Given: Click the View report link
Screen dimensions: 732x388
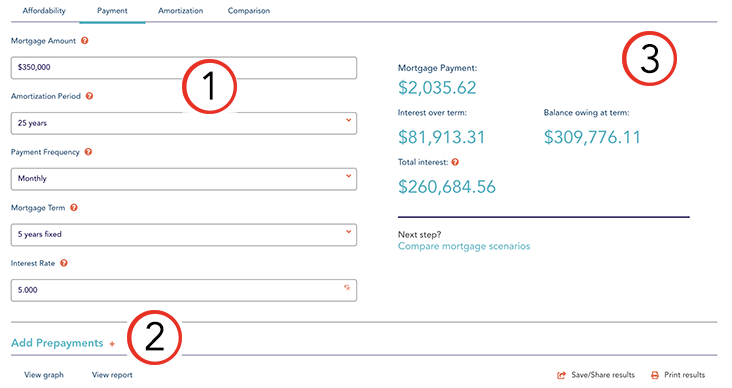Looking at the screenshot, I should [x=112, y=375].
